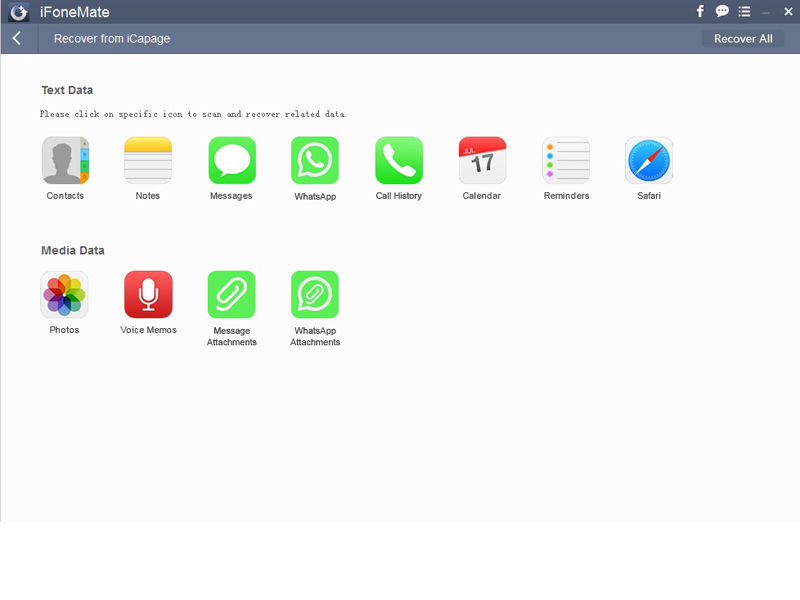Viewport: 800px width, 600px height.
Task: Open the list menu icon in title bar
Action: coord(744,11)
